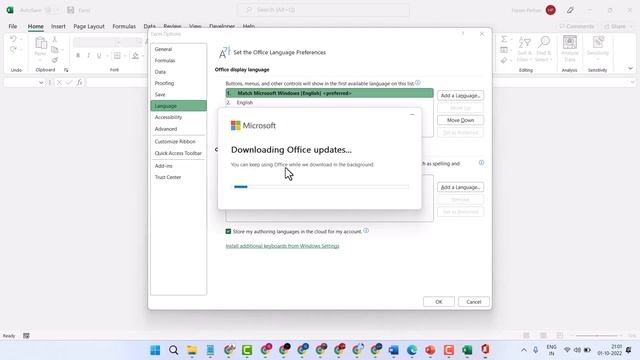Open the Undo history dropdown arrow

(21, 39)
